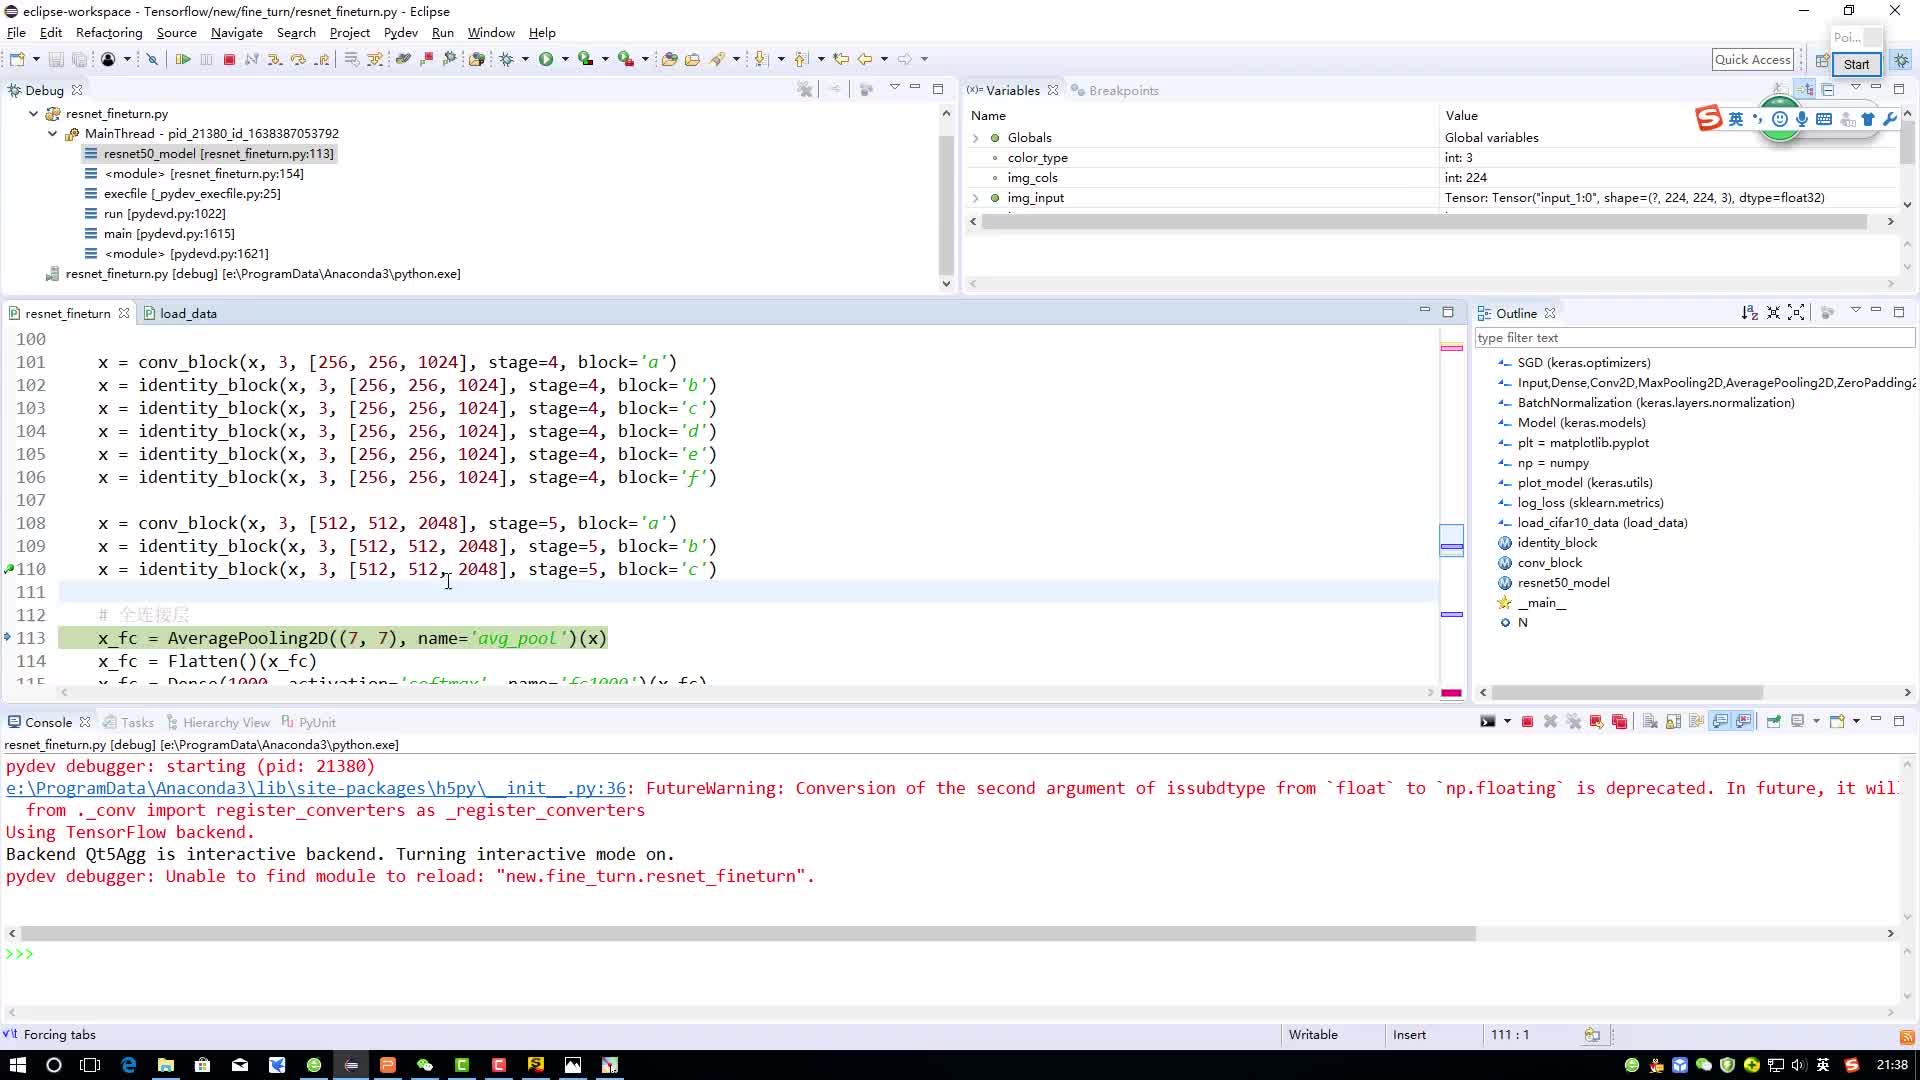Collapse the resnet_fineturn.py debug tree node
The width and height of the screenshot is (1920, 1080).
point(33,114)
